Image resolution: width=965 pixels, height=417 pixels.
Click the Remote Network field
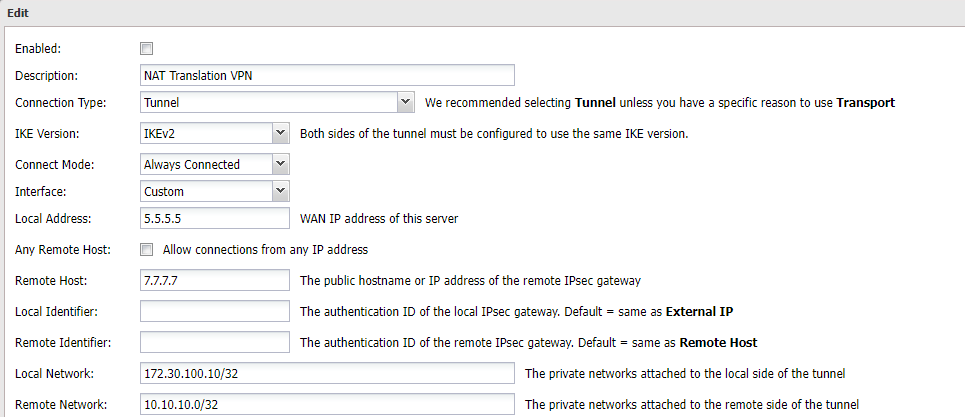tap(327, 405)
